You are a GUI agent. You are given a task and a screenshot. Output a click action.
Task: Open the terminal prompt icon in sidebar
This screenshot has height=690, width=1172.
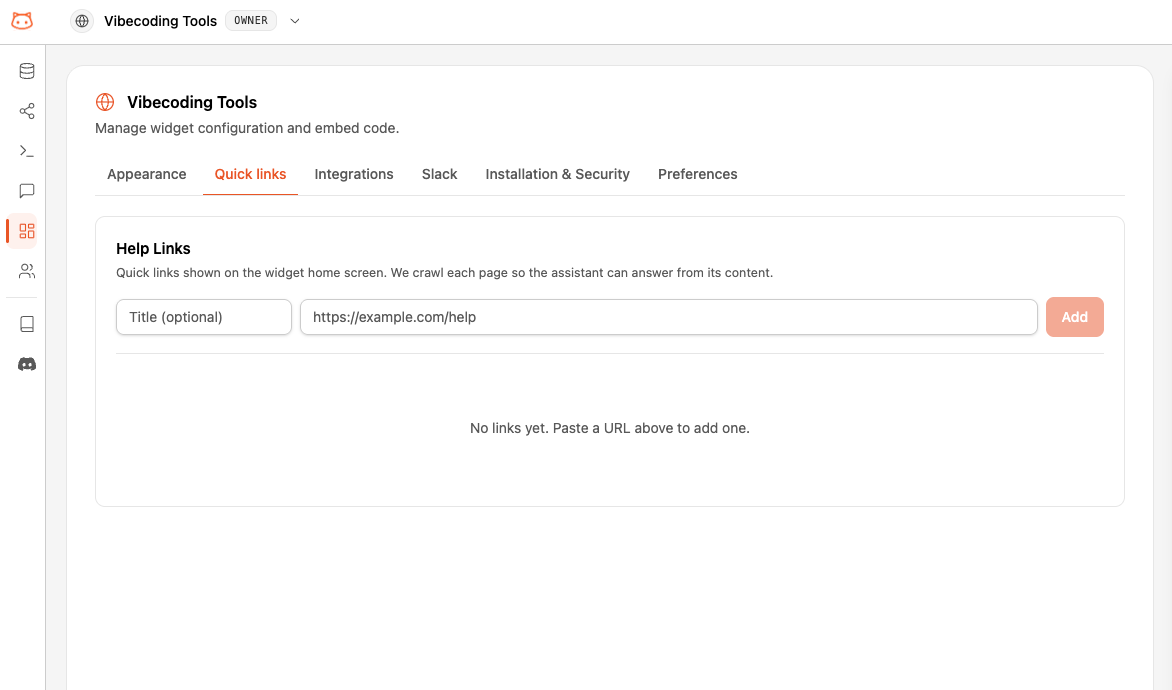click(27, 151)
